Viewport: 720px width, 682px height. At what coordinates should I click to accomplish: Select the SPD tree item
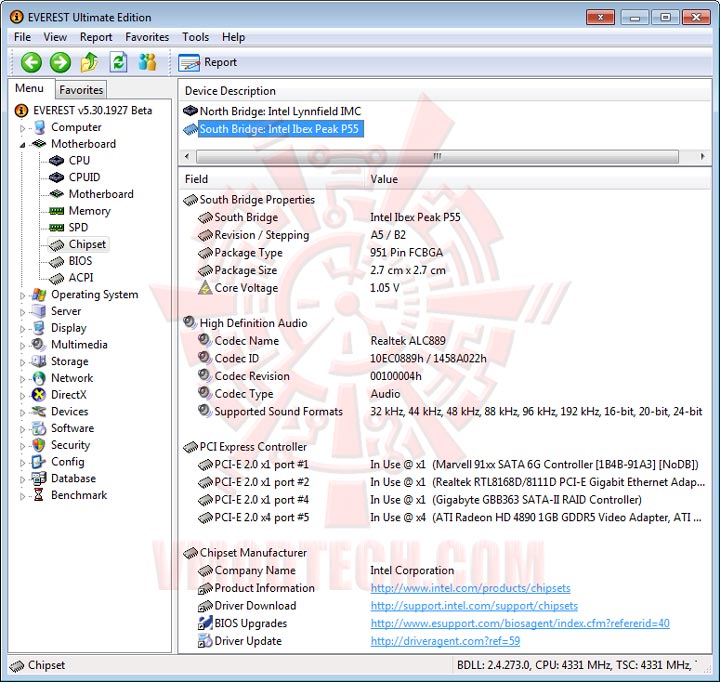coord(78,227)
